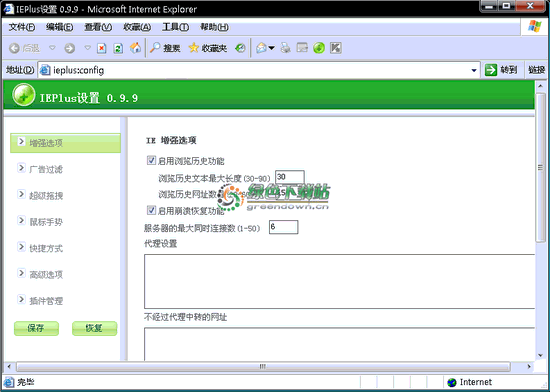Click the IEPlus green logo in header
This screenshot has width=550, height=392.
click(x=24, y=95)
